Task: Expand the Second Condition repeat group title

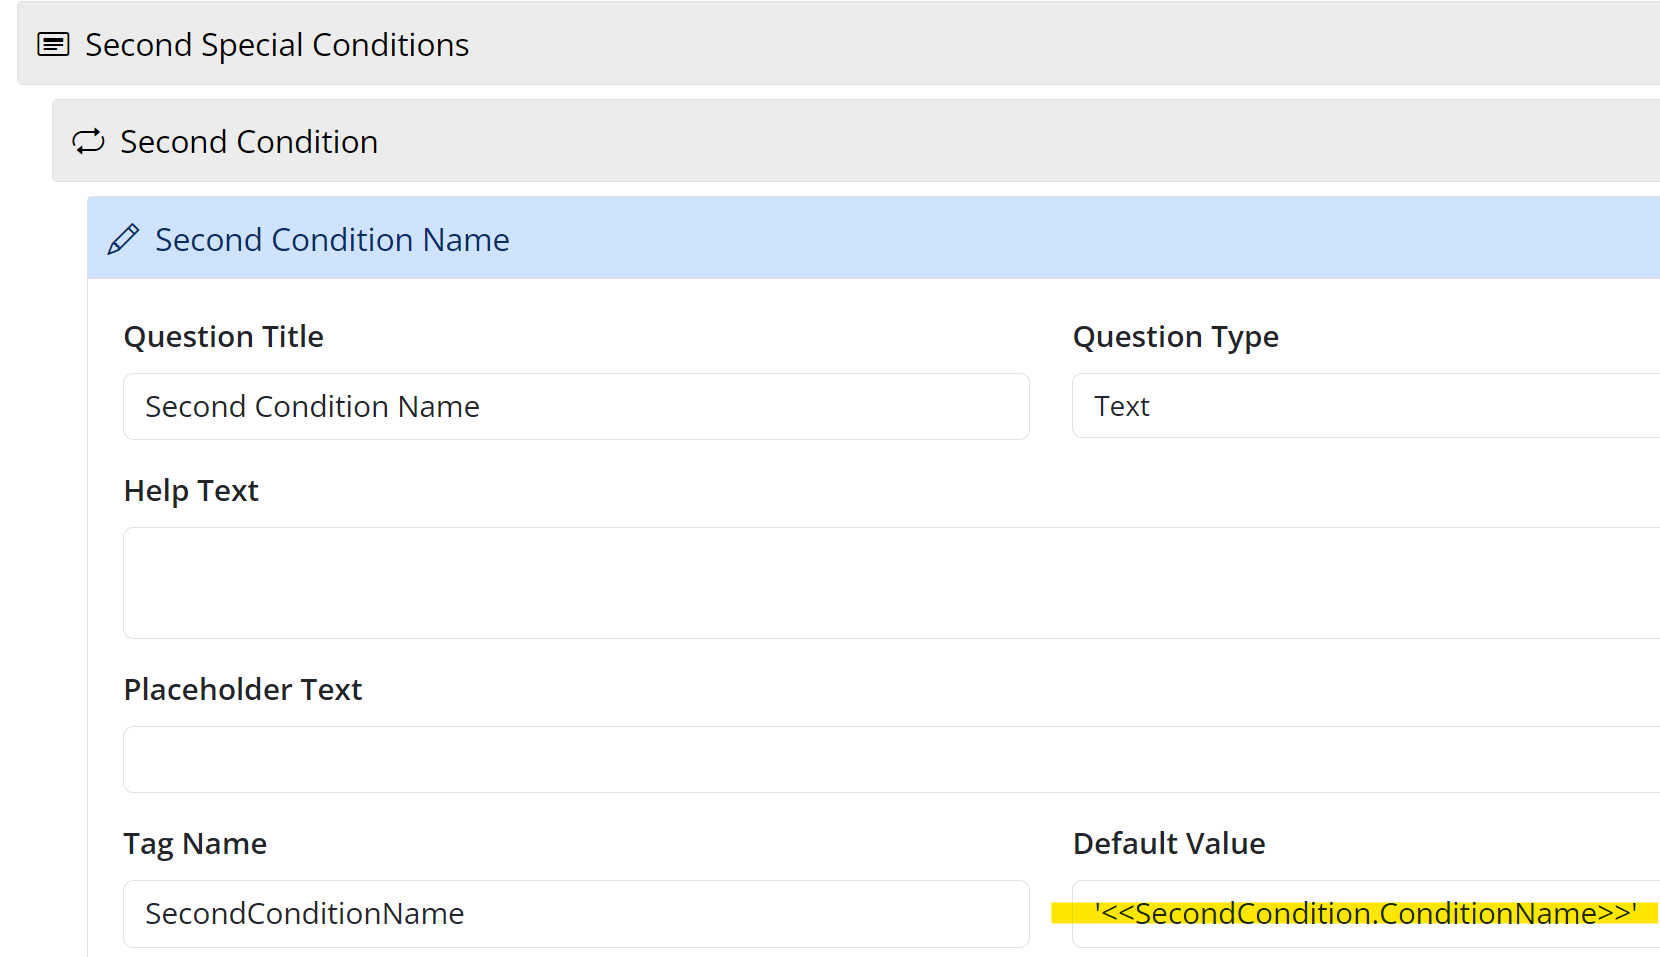Action: click(x=249, y=142)
